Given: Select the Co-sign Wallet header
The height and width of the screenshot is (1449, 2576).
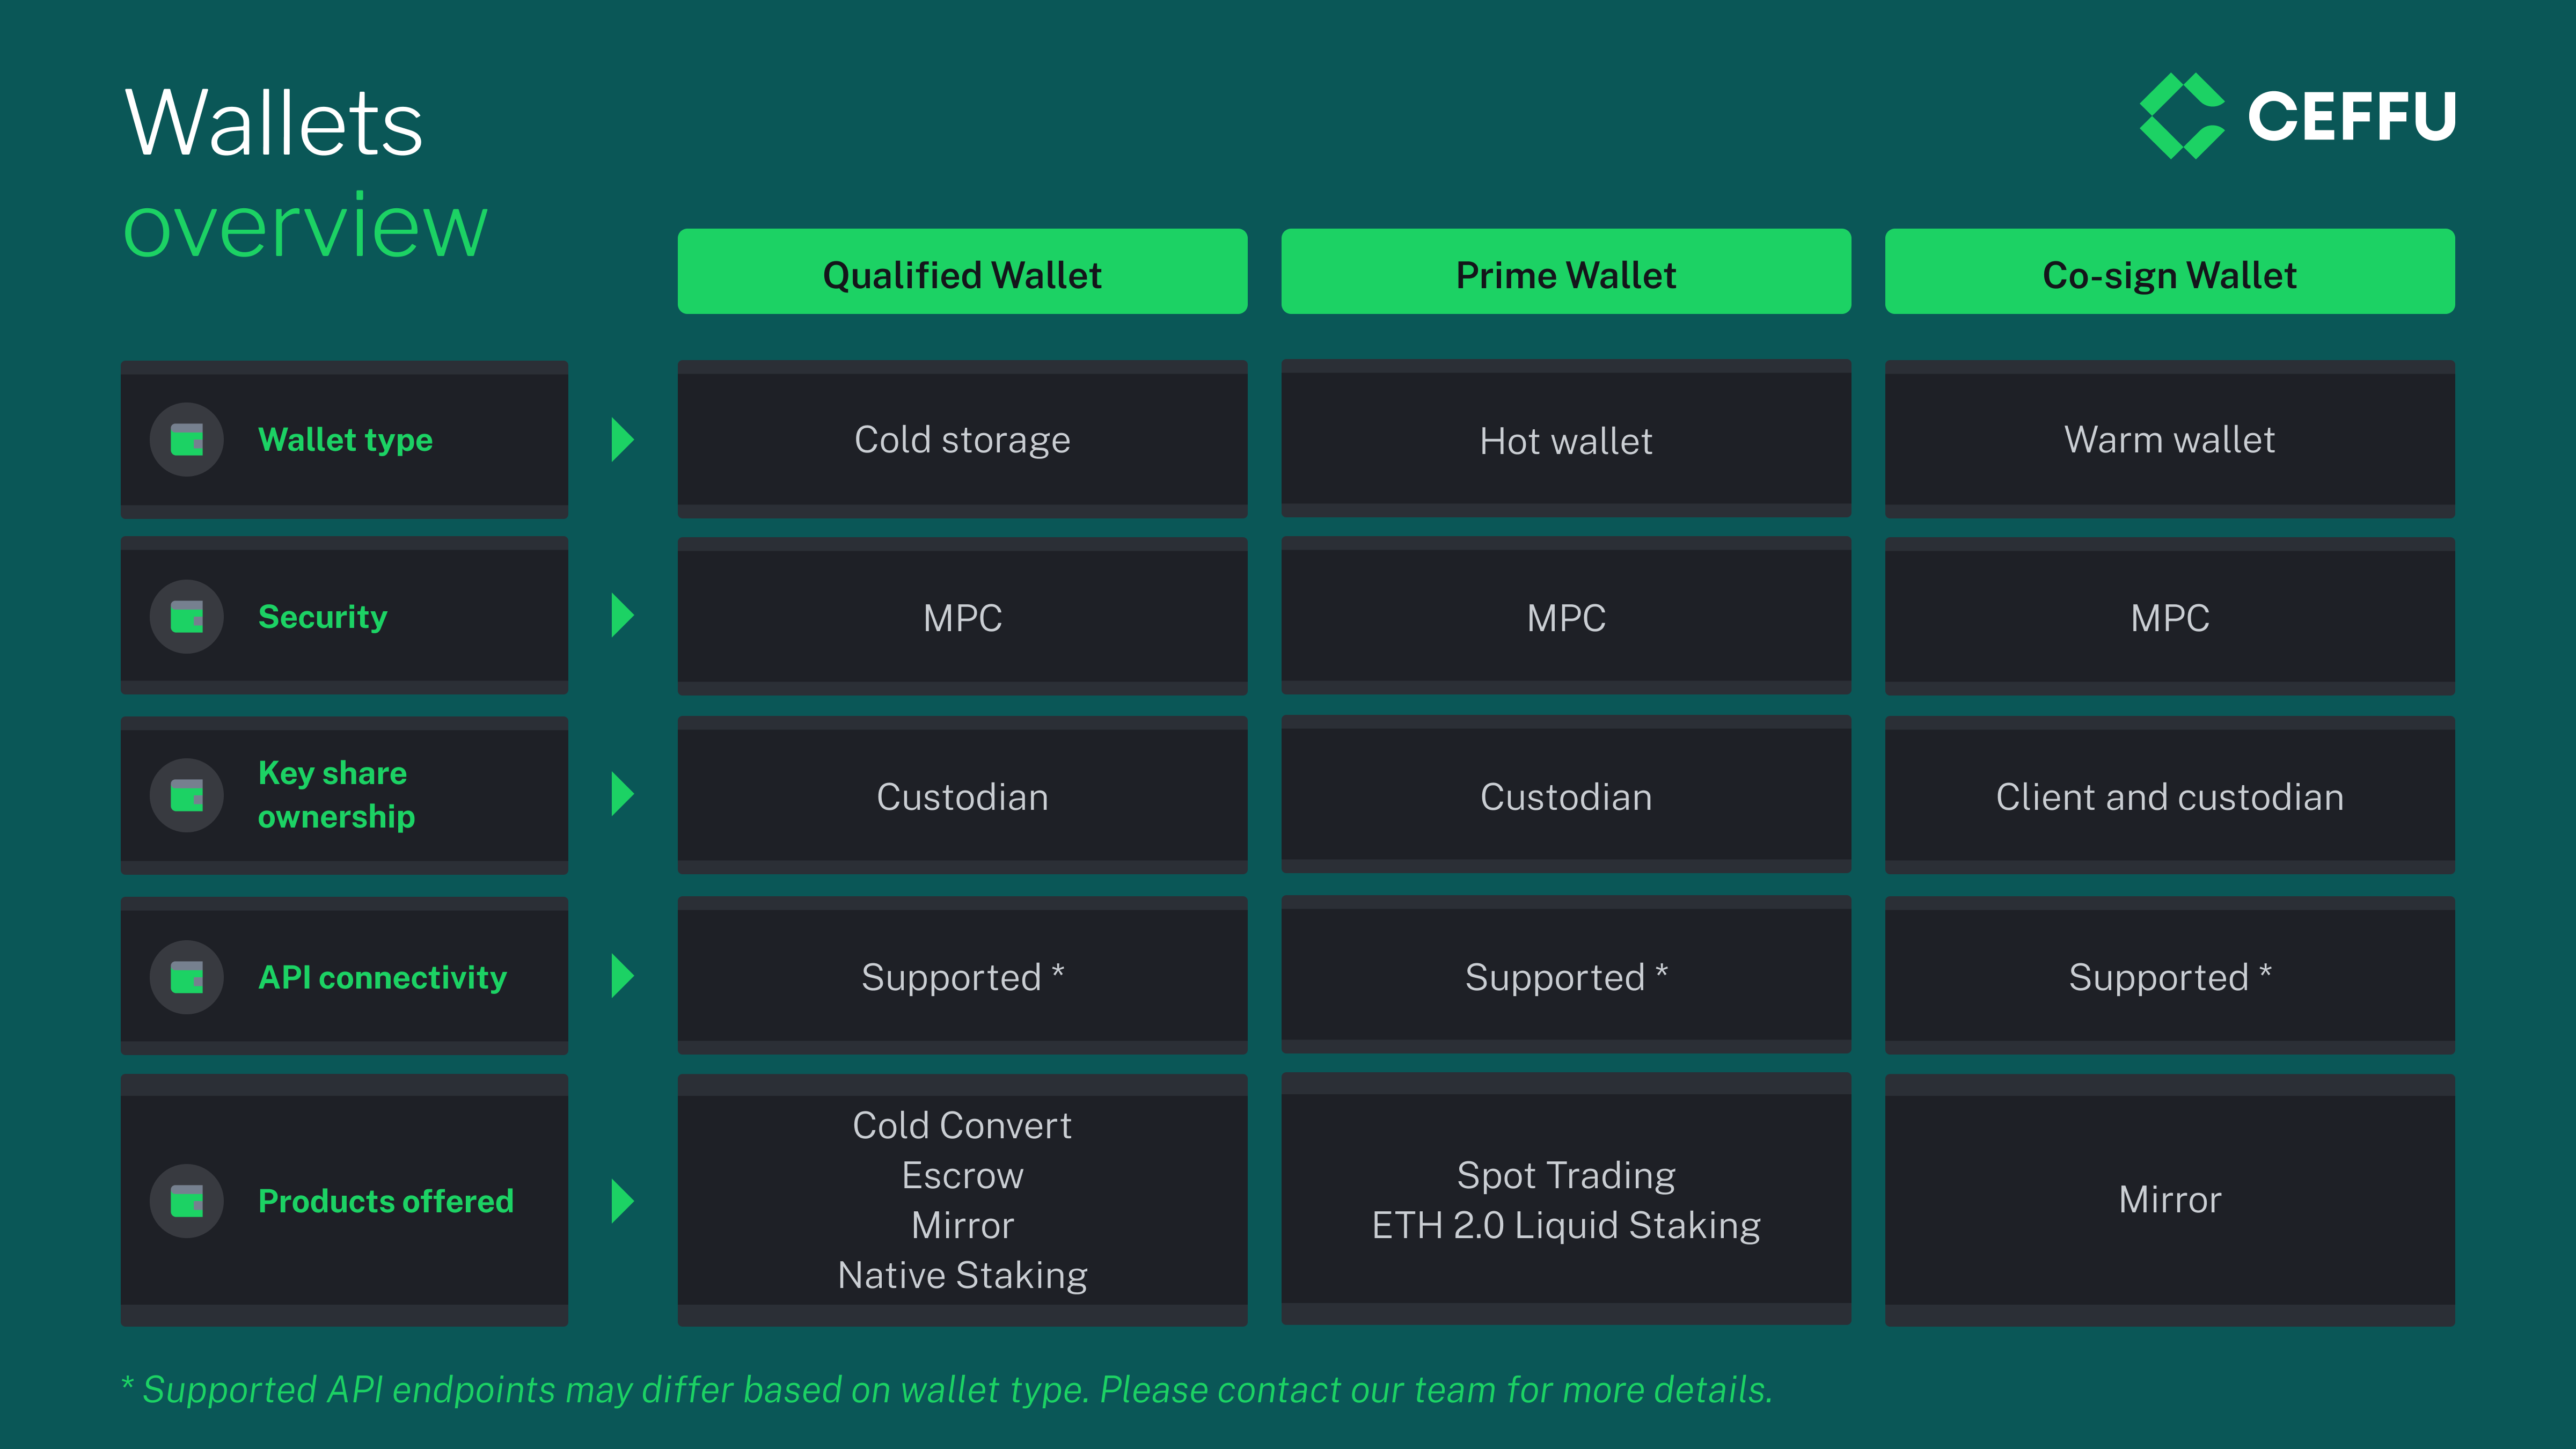Looking at the screenshot, I should coord(2170,272).
